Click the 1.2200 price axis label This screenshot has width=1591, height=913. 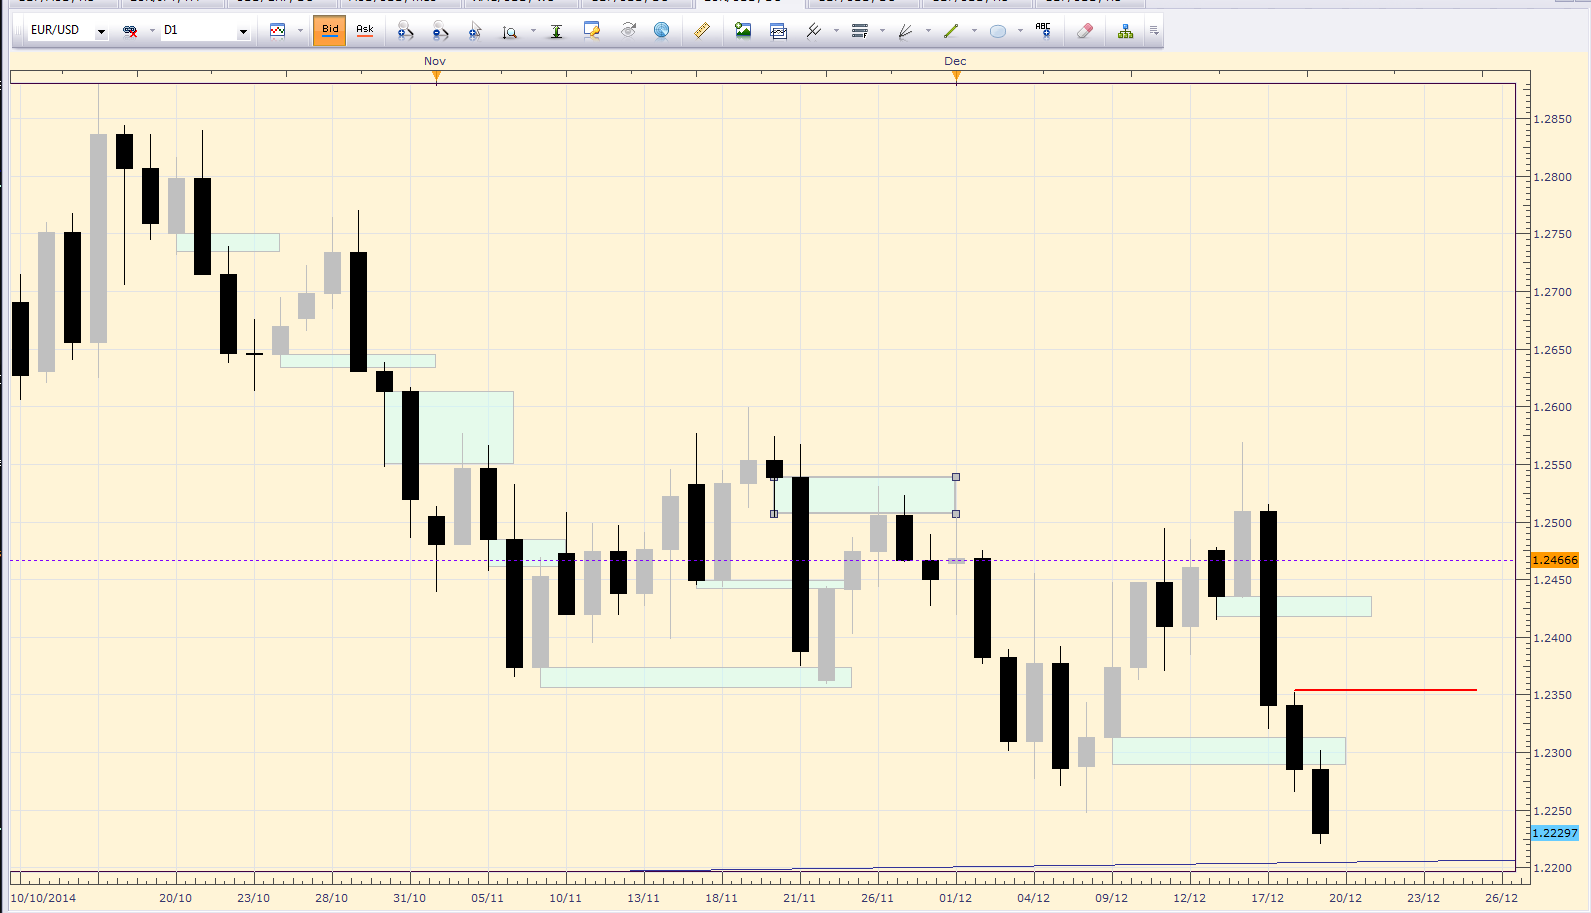[x=1552, y=868]
